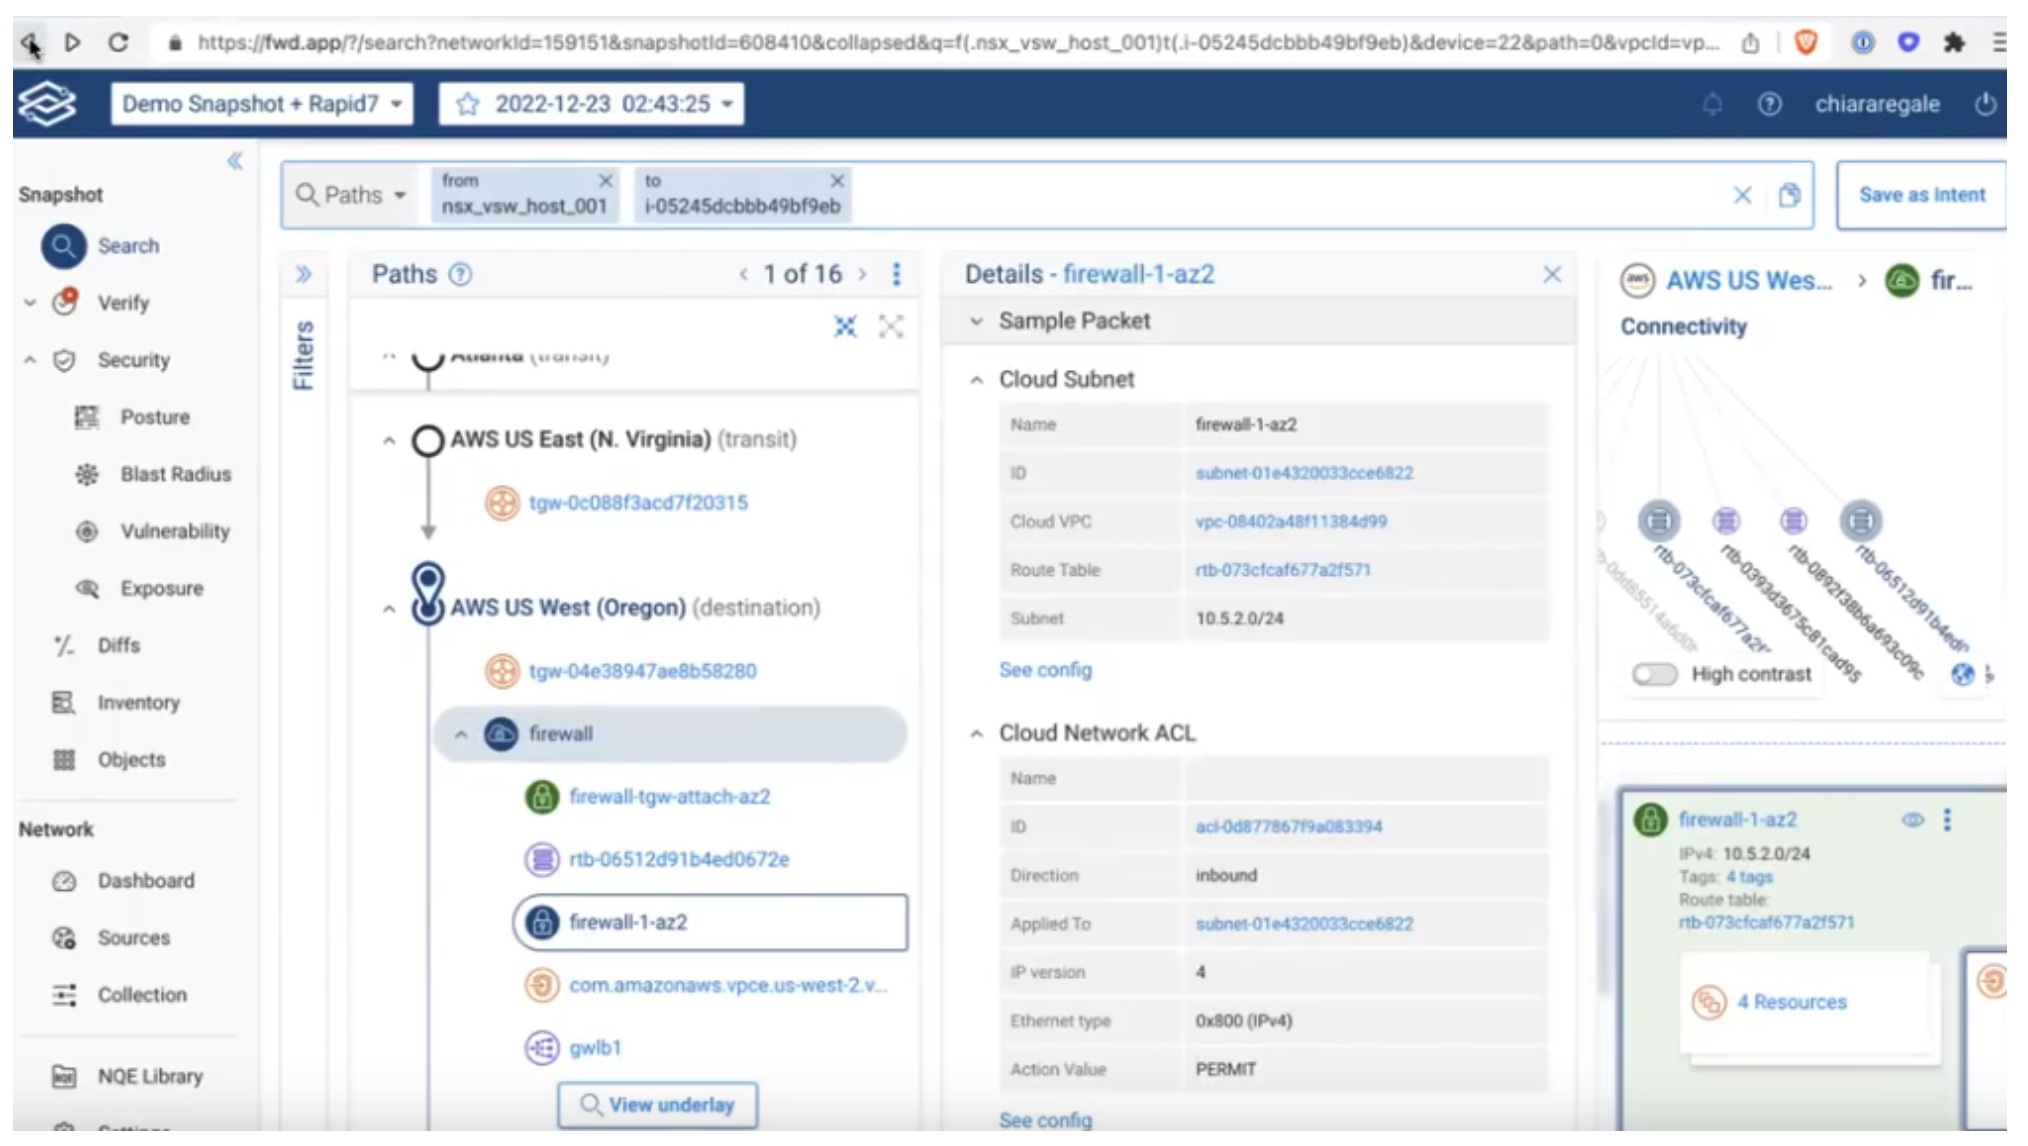Open the help question mark icon in header
2028x1146 pixels.
point(1769,104)
